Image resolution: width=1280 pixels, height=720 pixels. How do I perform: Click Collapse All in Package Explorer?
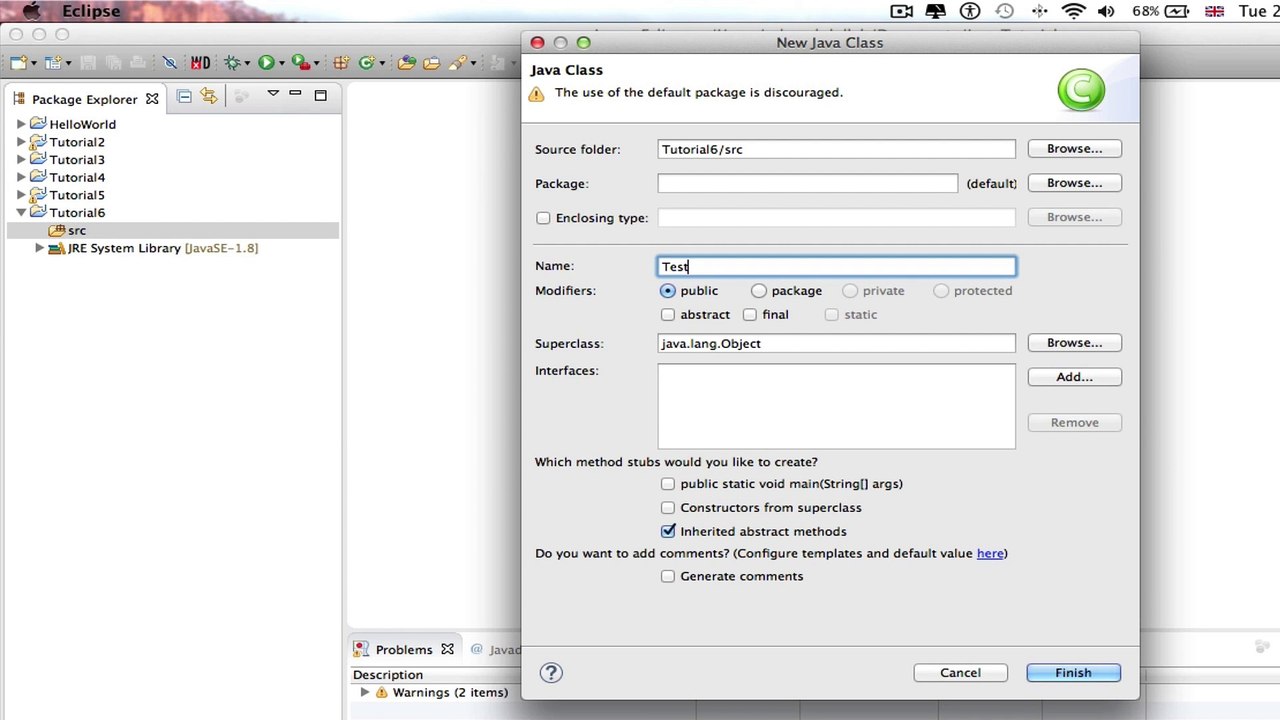tap(184, 96)
